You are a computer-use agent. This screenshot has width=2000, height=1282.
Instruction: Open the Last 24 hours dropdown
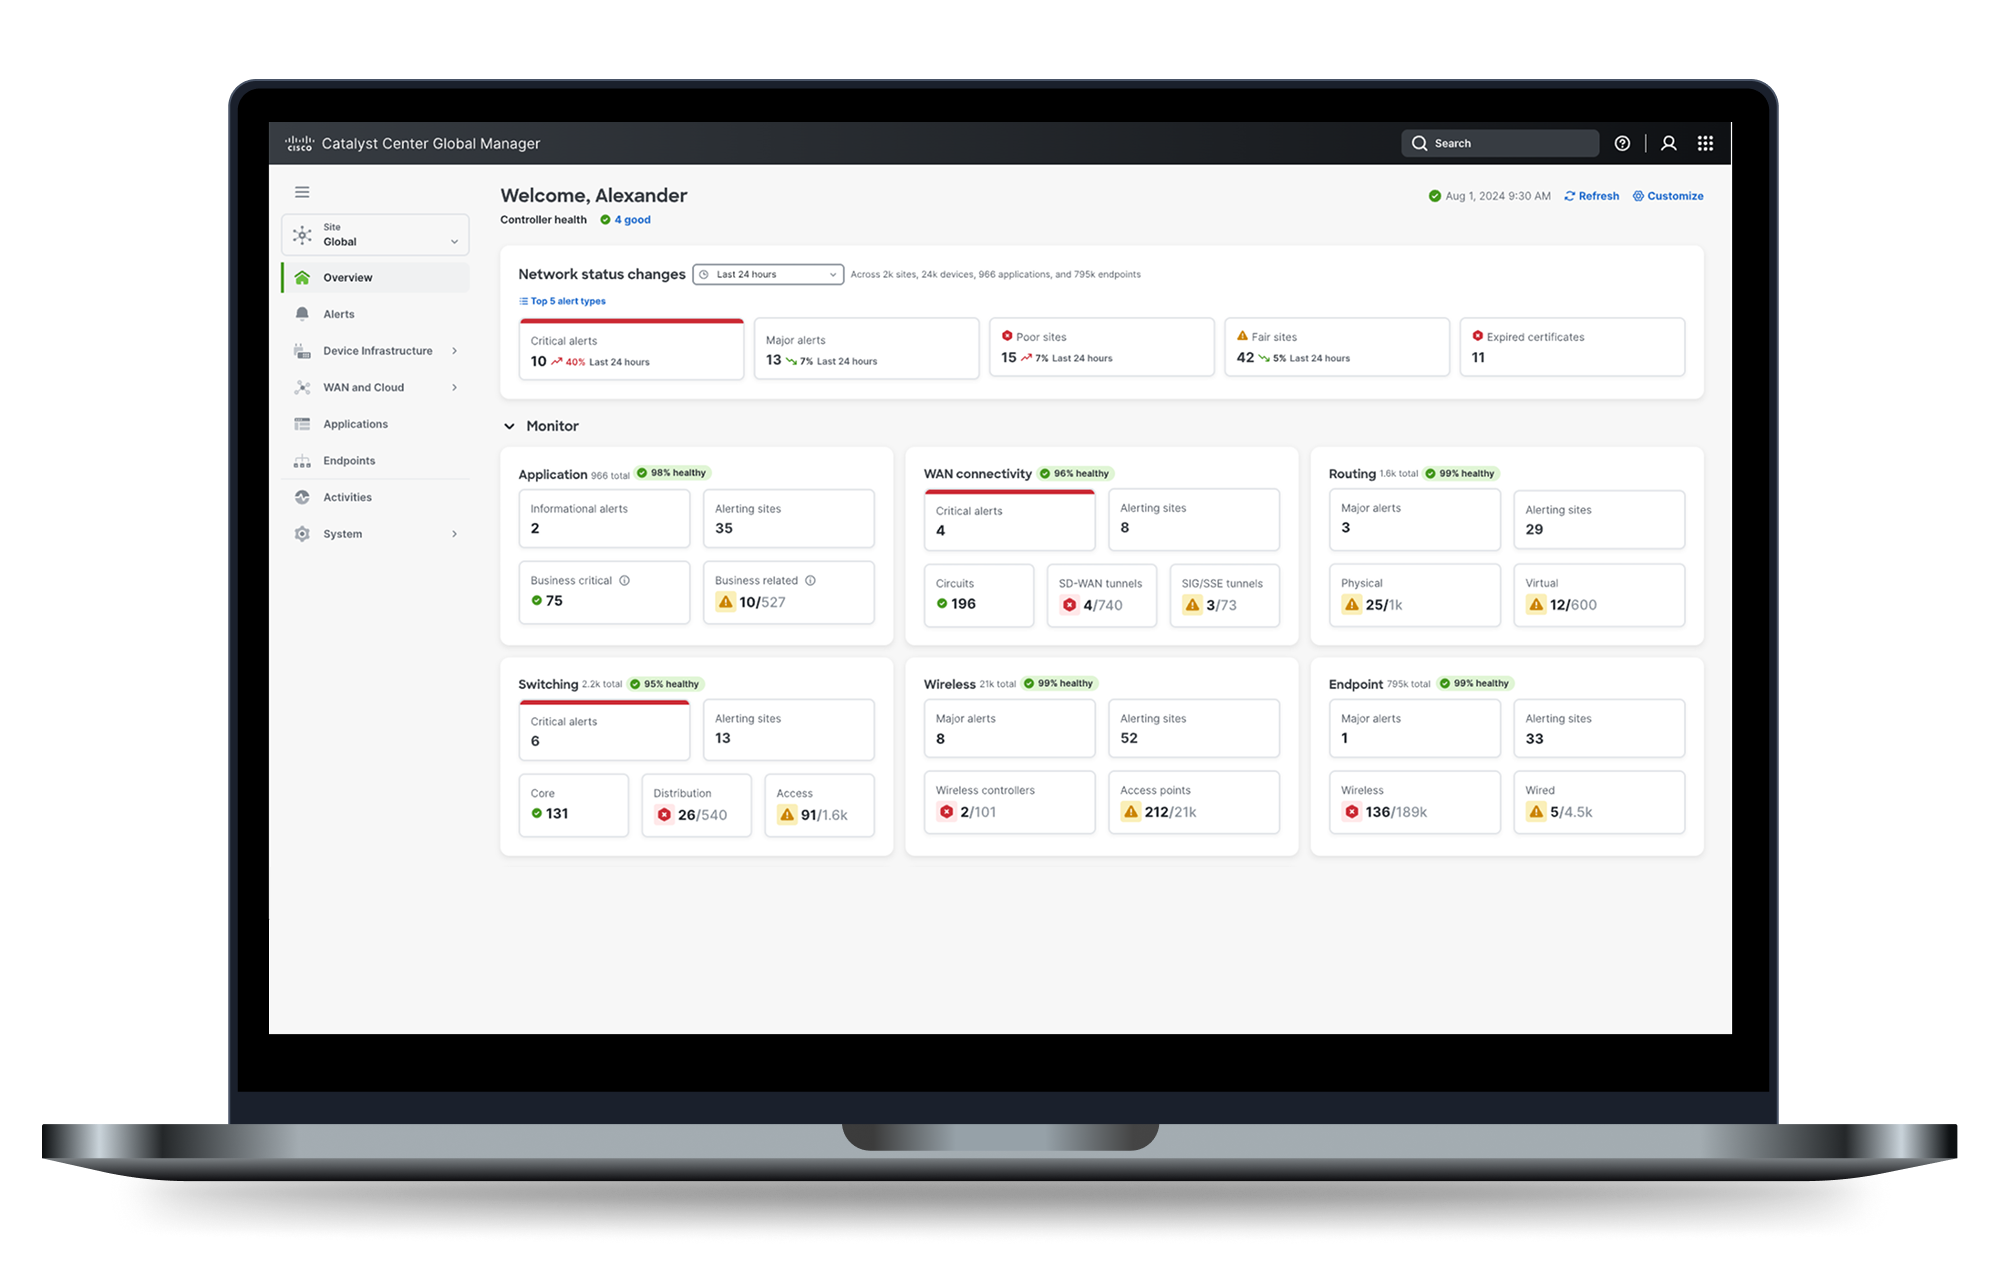768,275
